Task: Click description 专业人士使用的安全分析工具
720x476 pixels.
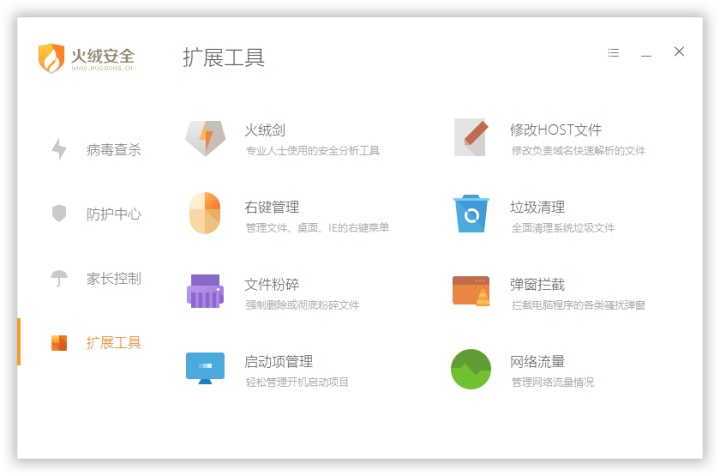Action: tap(313, 151)
